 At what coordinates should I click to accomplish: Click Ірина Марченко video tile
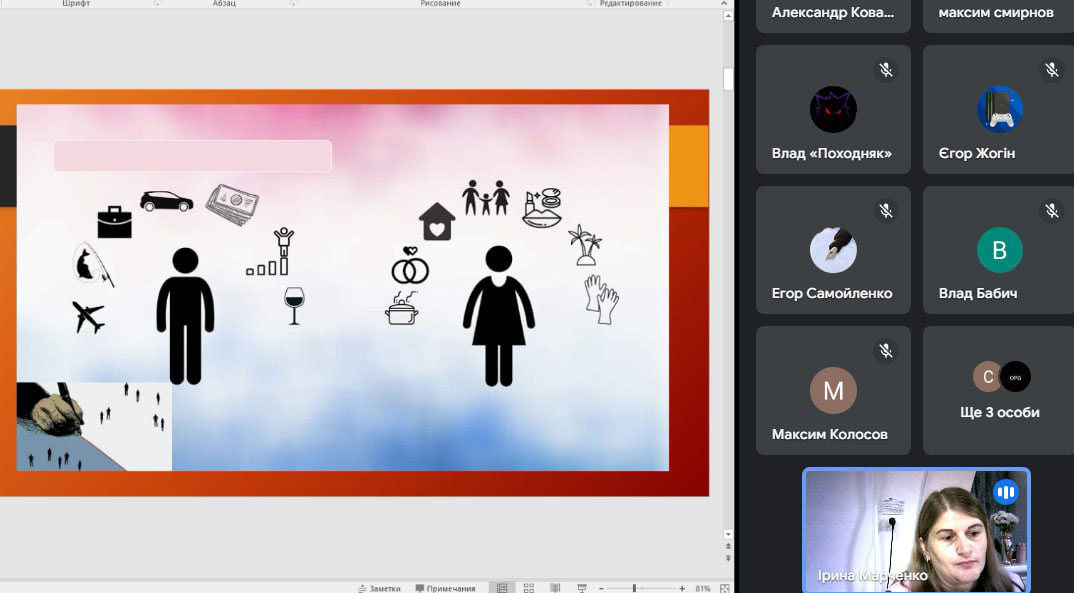(916, 531)
